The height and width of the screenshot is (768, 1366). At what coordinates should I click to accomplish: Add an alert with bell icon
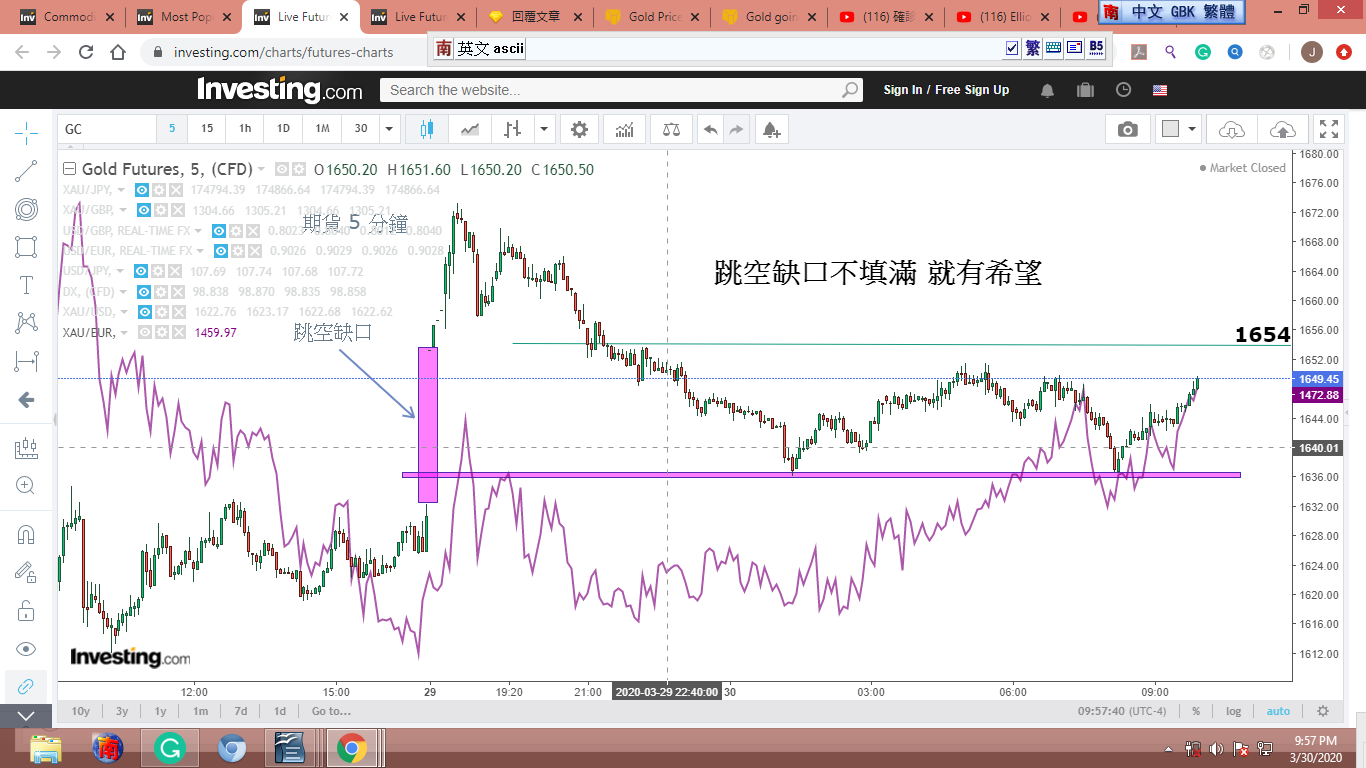pos(770,129)
